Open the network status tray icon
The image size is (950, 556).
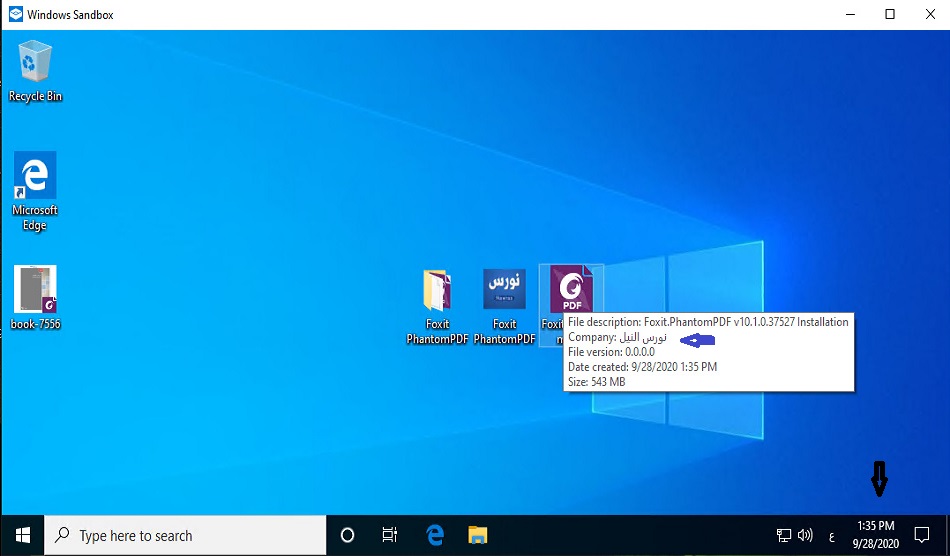click(784, 535)
